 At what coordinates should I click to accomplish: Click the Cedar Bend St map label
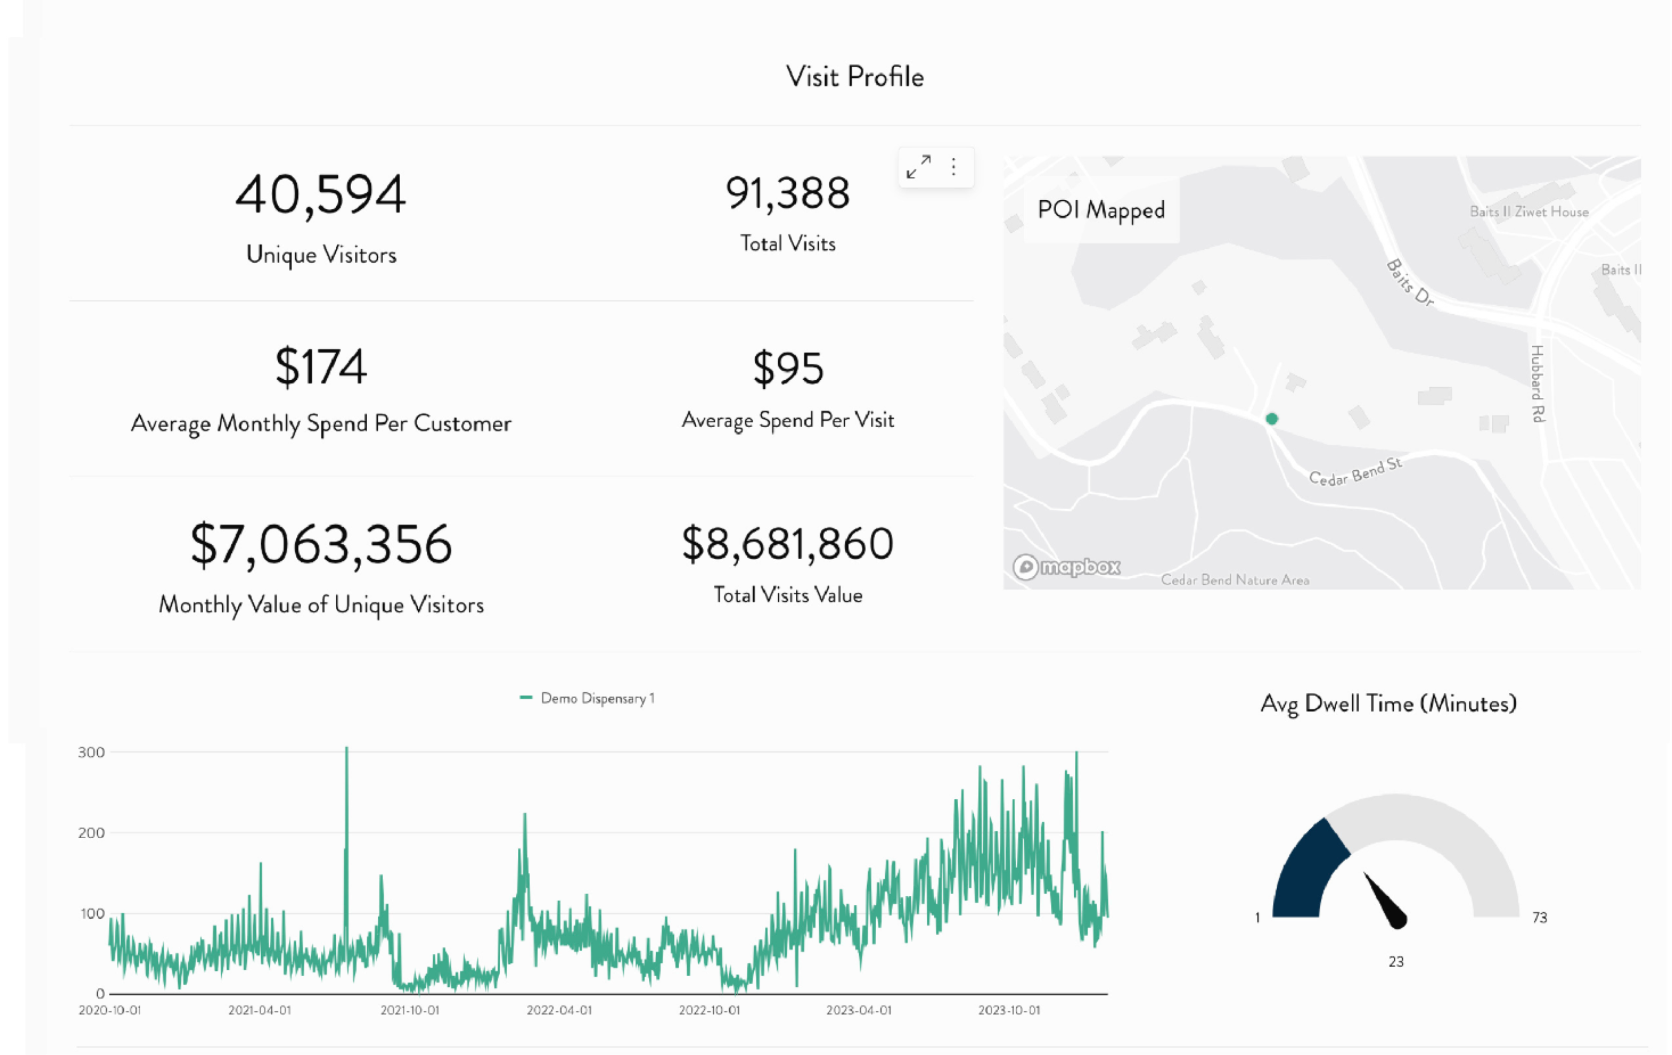click(1356, 472)
